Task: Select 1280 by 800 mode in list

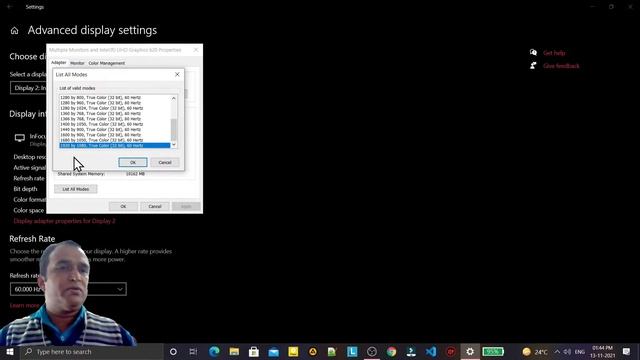Action: tap(101, 98)
